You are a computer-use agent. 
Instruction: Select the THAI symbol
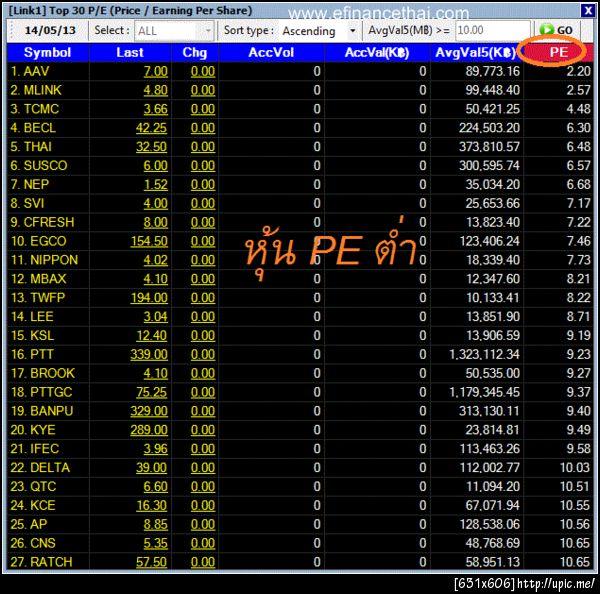point(38,147)
